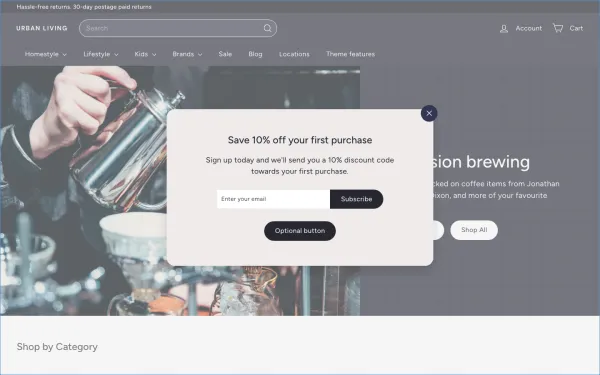Open the Locations page

coord(294,54)
